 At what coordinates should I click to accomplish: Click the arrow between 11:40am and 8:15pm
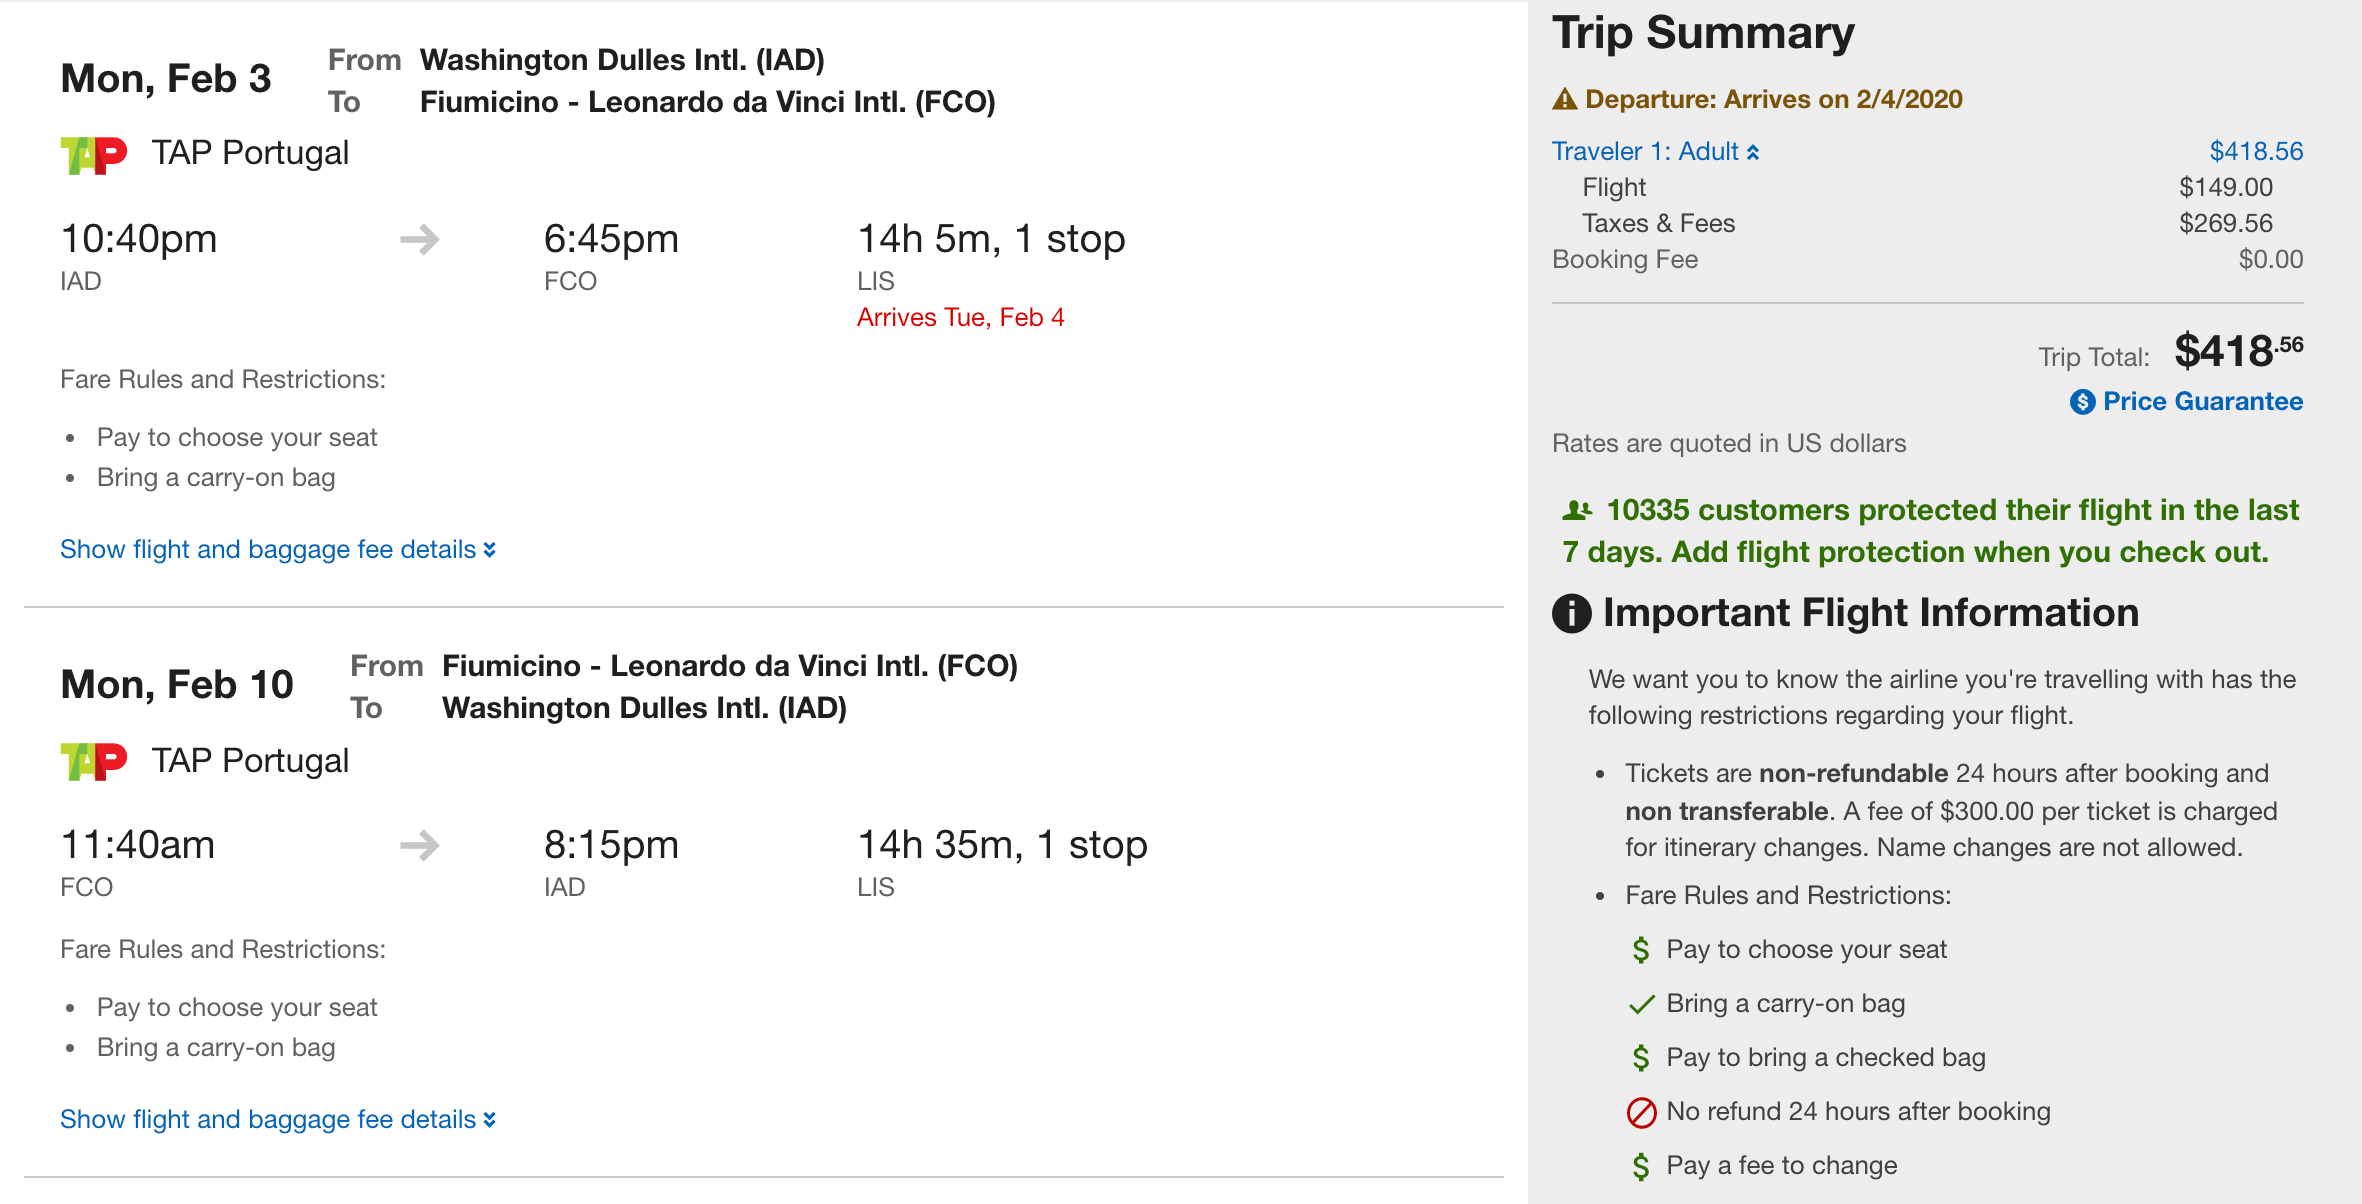point(419,846)
